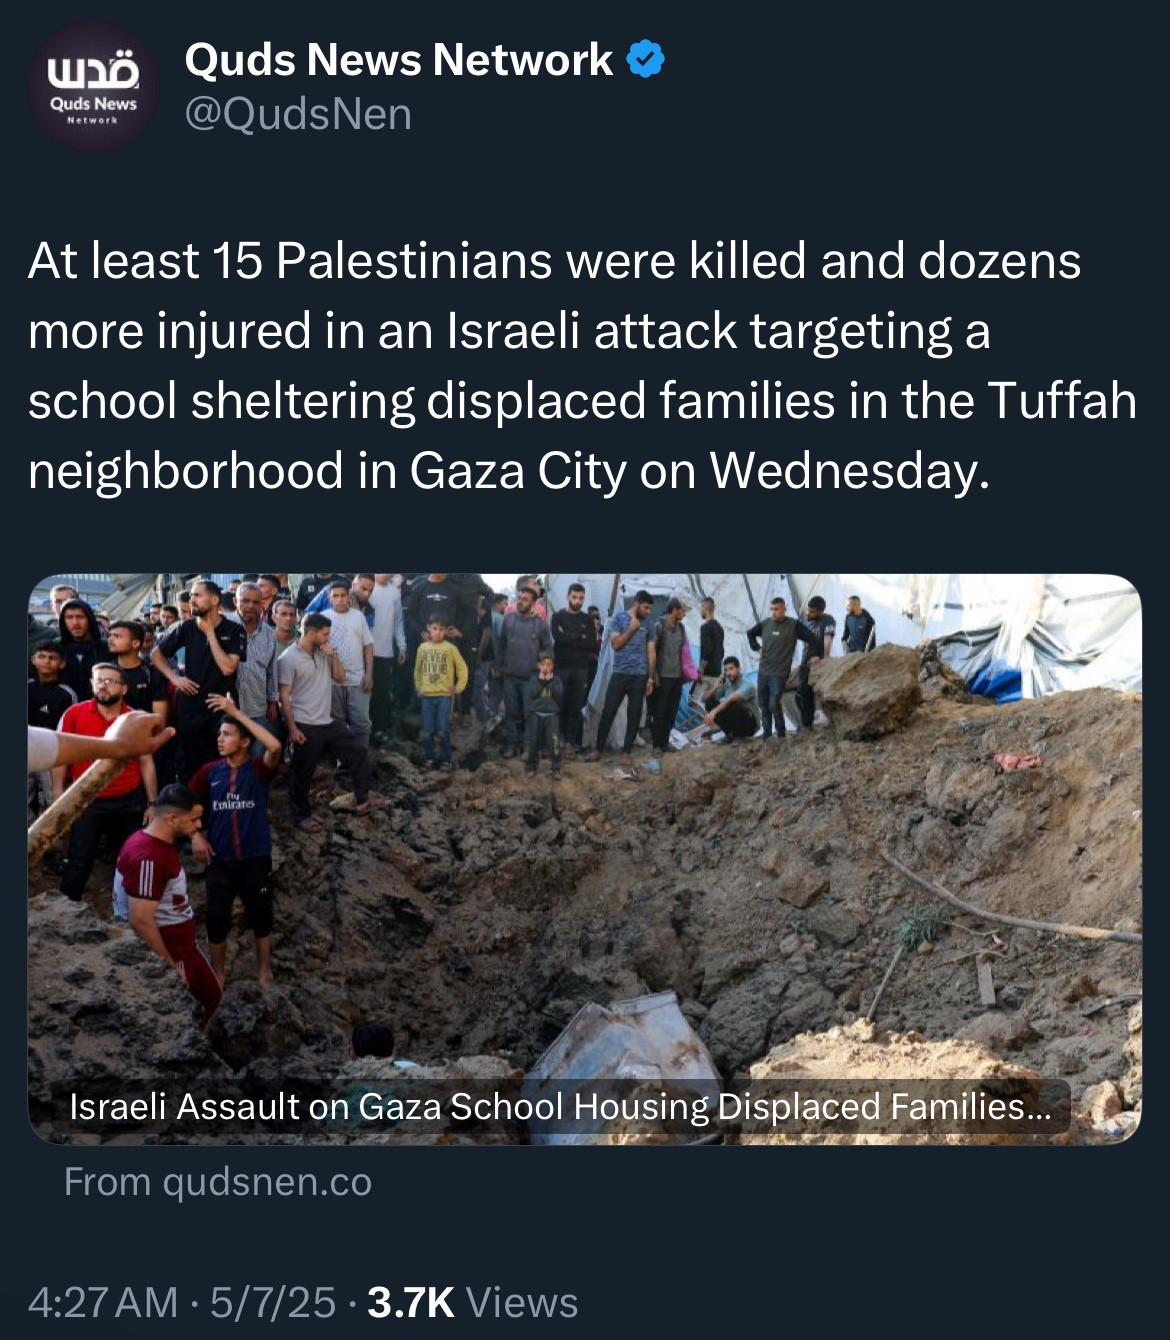Select the tweet text about 15 Palestinians killed
This screenshot has height=1340, width=1170.
pyautogui.click(x=582, y=365)
